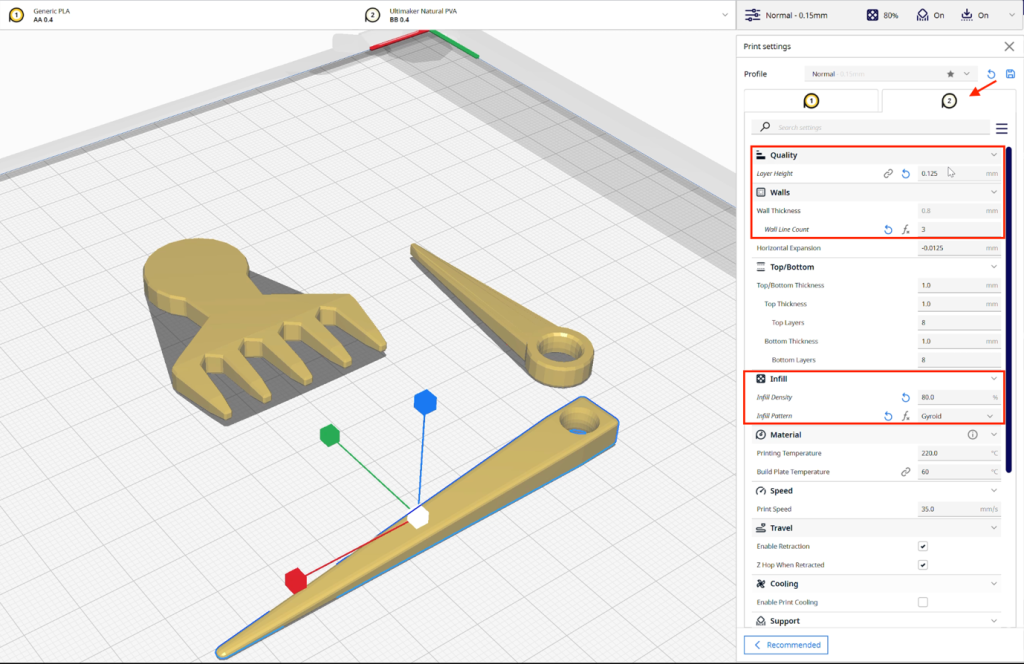The image size is (1024, 664).
Task: Edit the Infill Density value 80.0
Action: (x=959, y=397)
